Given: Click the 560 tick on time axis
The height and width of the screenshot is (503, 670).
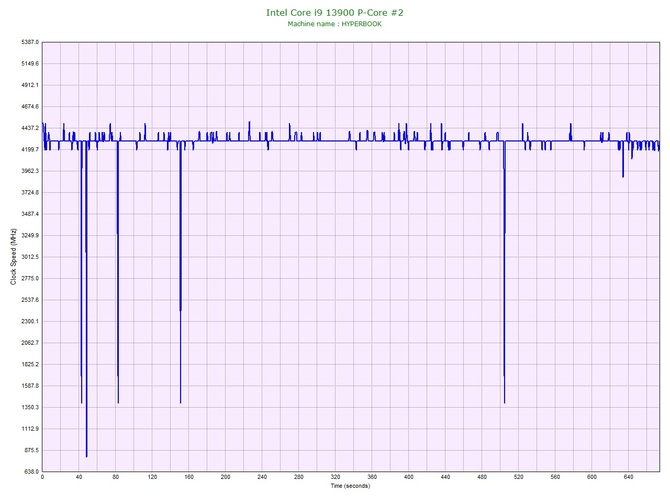Looking at the screenshot, I should tap(555, 477).
